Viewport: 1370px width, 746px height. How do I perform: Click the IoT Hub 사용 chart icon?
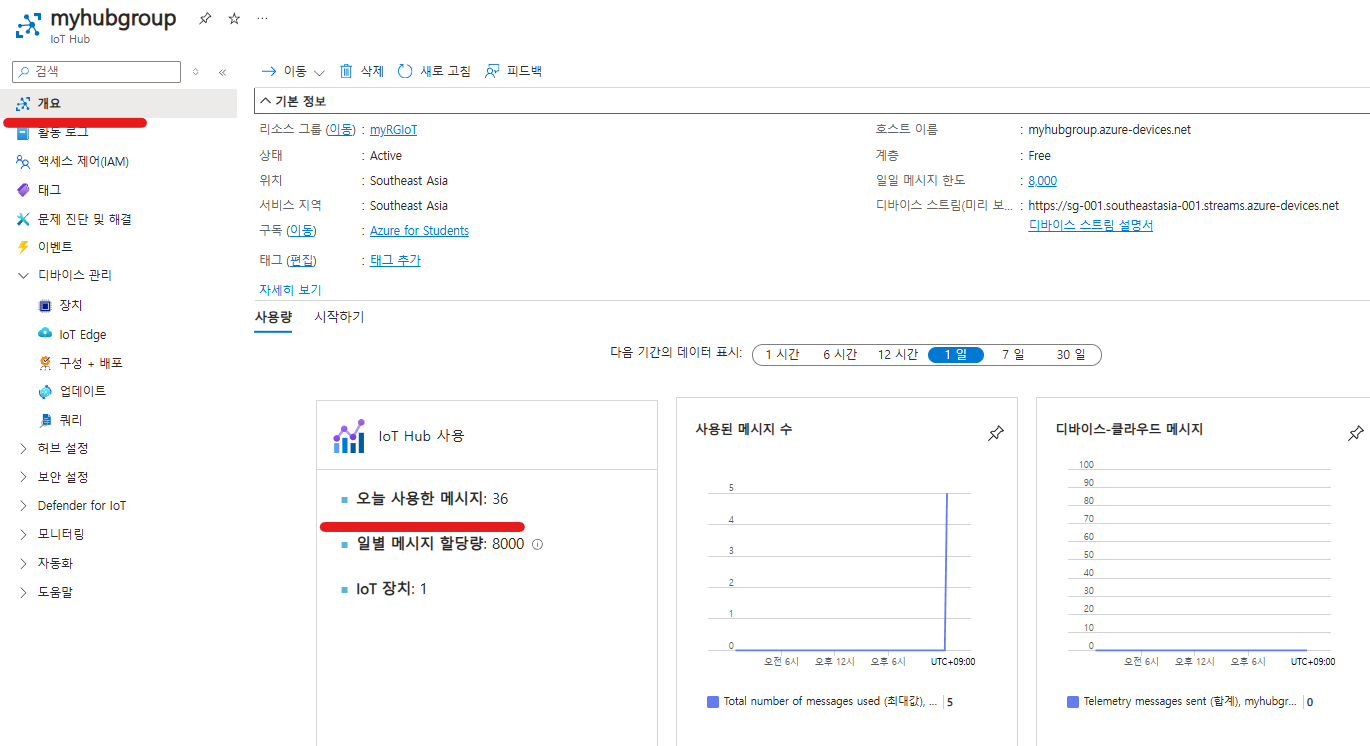coord(349,437)
